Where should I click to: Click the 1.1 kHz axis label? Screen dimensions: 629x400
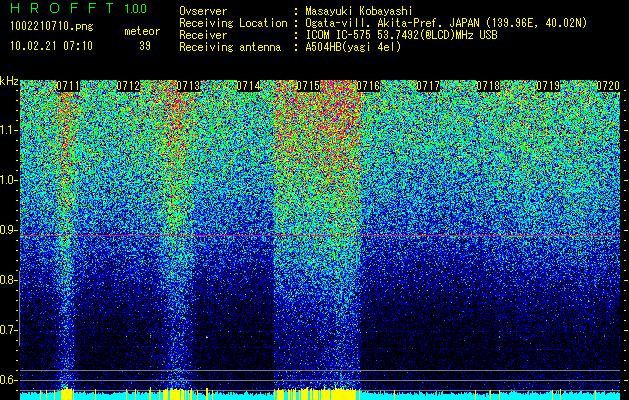point(9,130)
